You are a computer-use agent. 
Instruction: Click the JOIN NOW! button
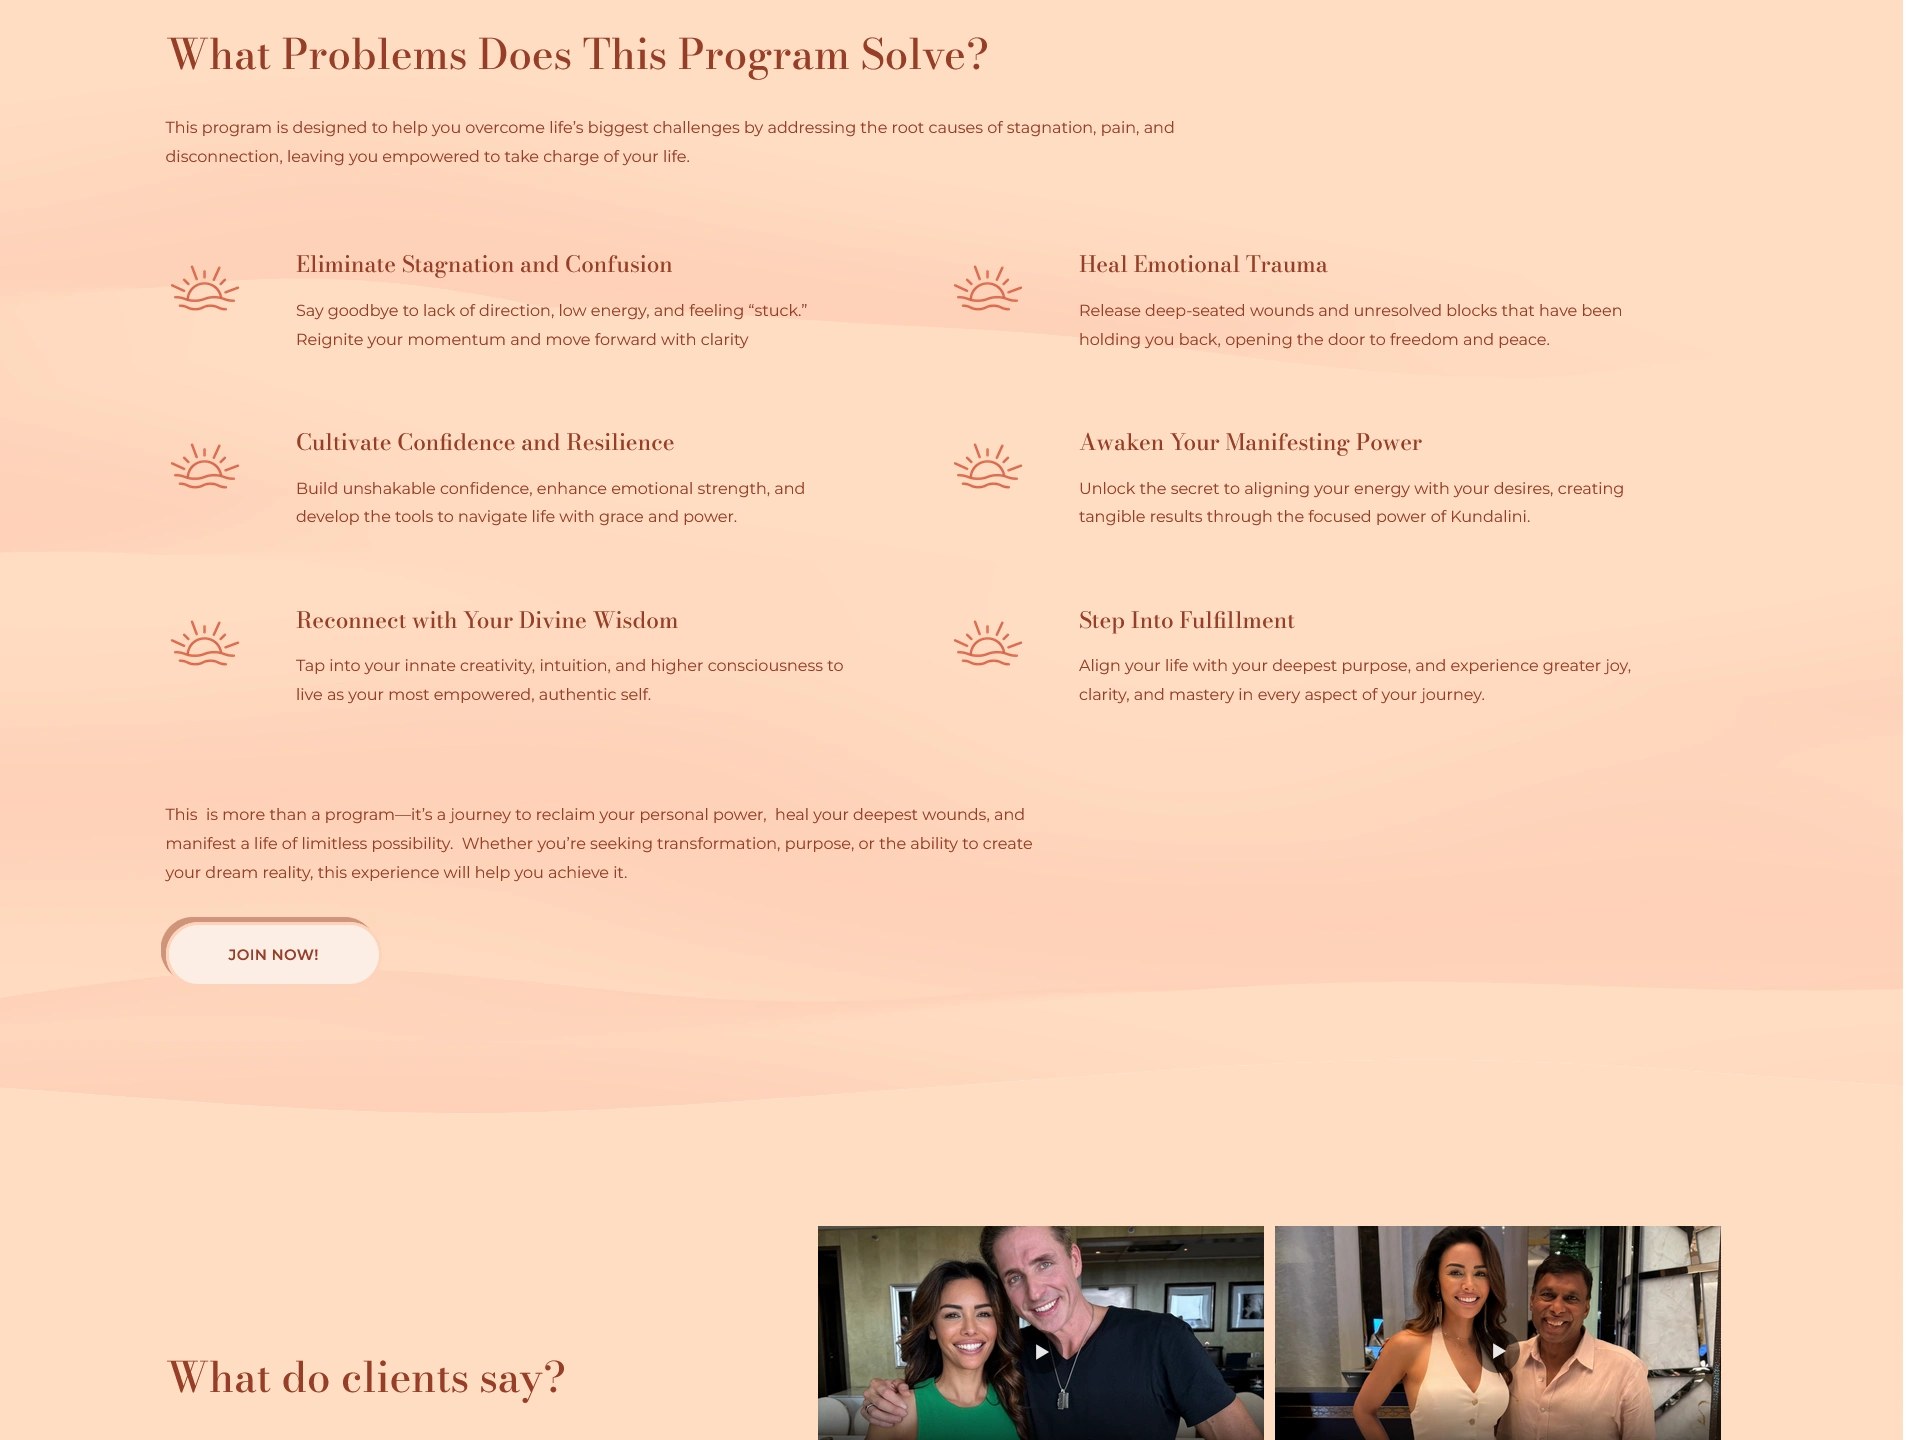click(x=273, y=954)
